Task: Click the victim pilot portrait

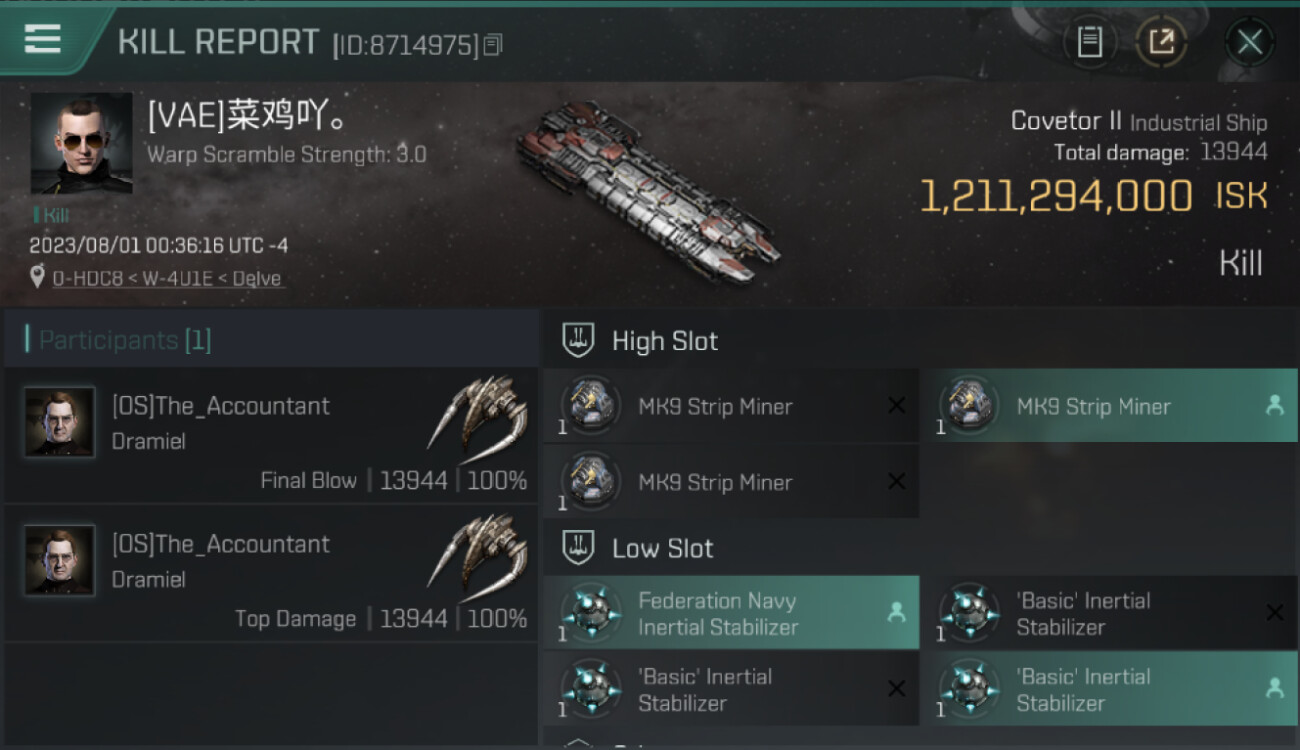Action: click(x=81, y=143)
